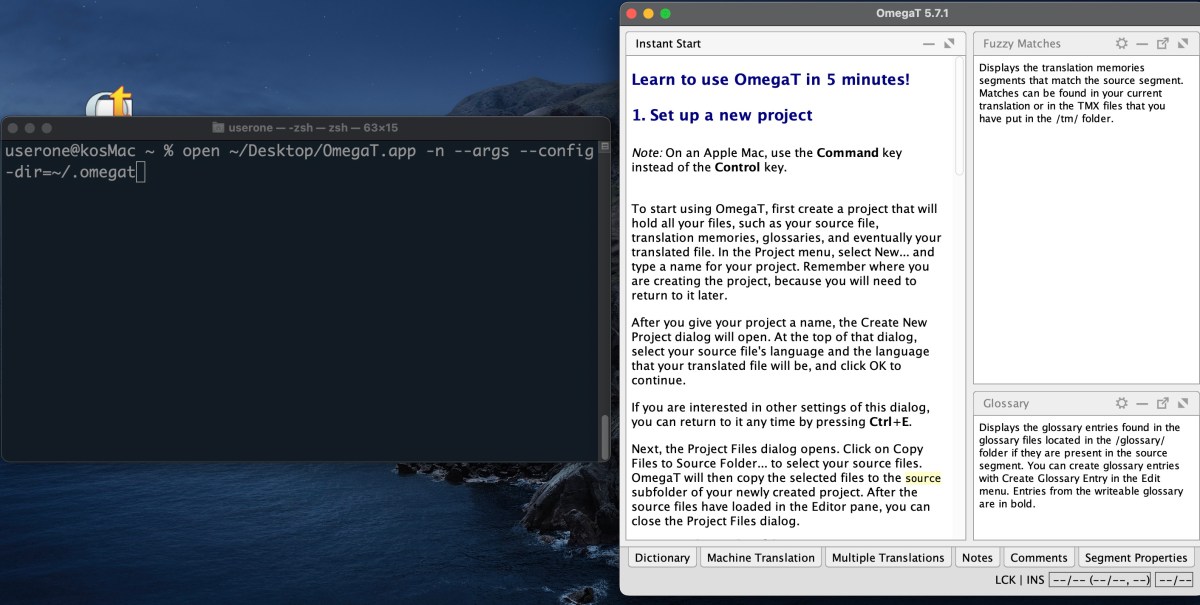Open Fuzzy Matches panel settings gear

1121,44
